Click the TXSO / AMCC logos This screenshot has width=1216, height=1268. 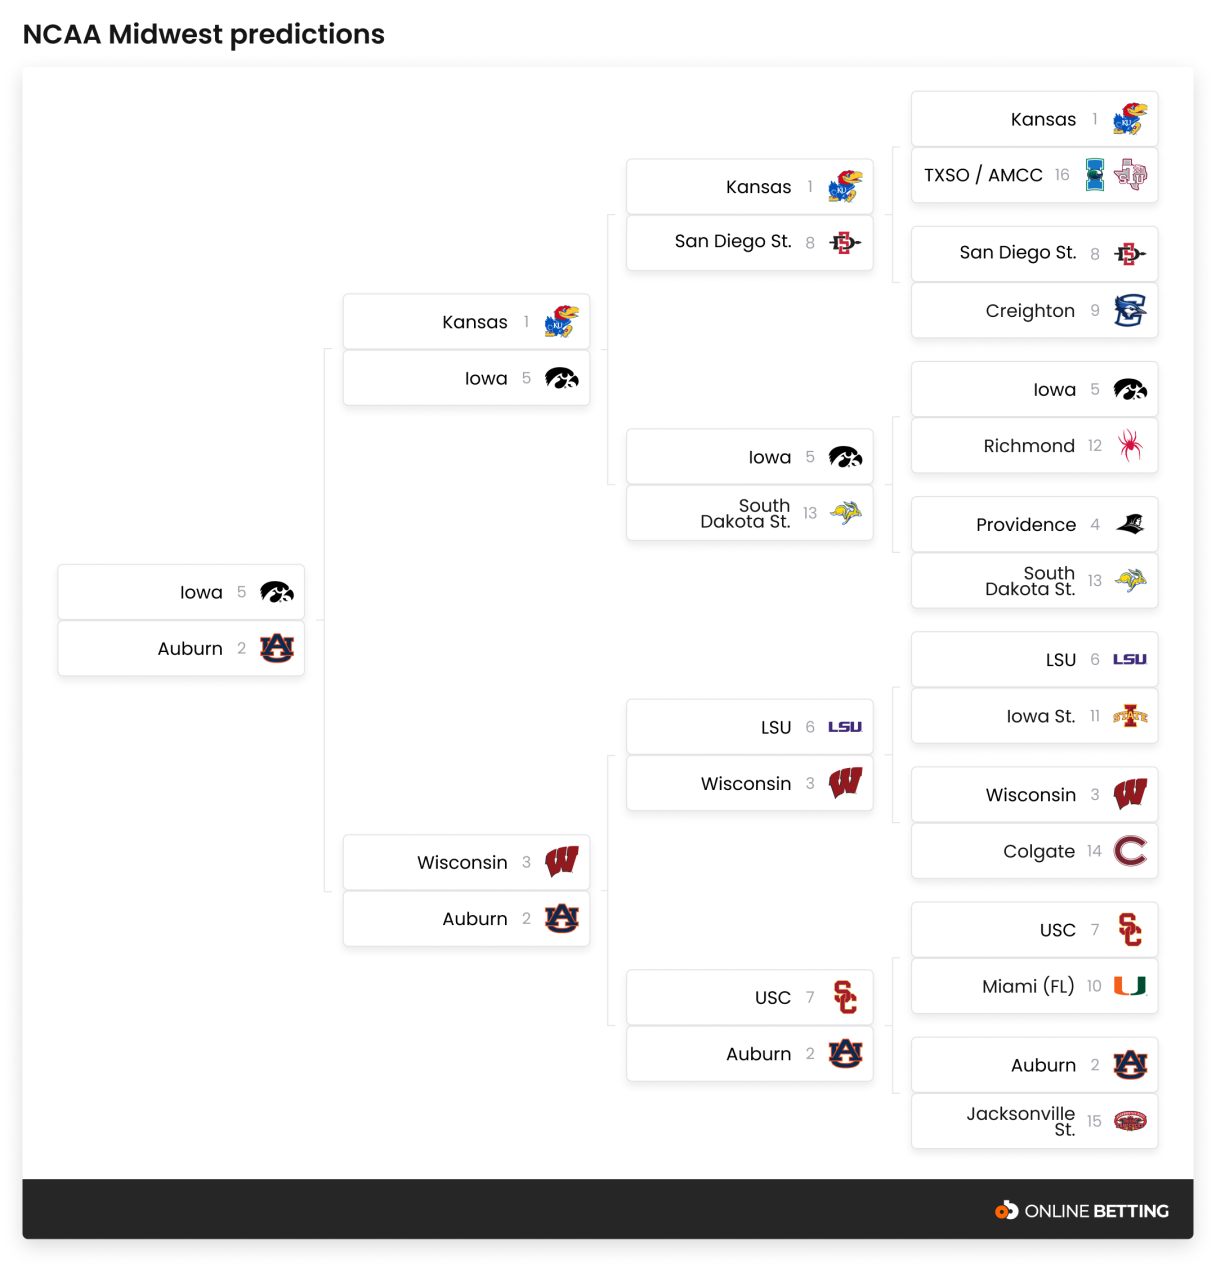[x=1116, y=175]
